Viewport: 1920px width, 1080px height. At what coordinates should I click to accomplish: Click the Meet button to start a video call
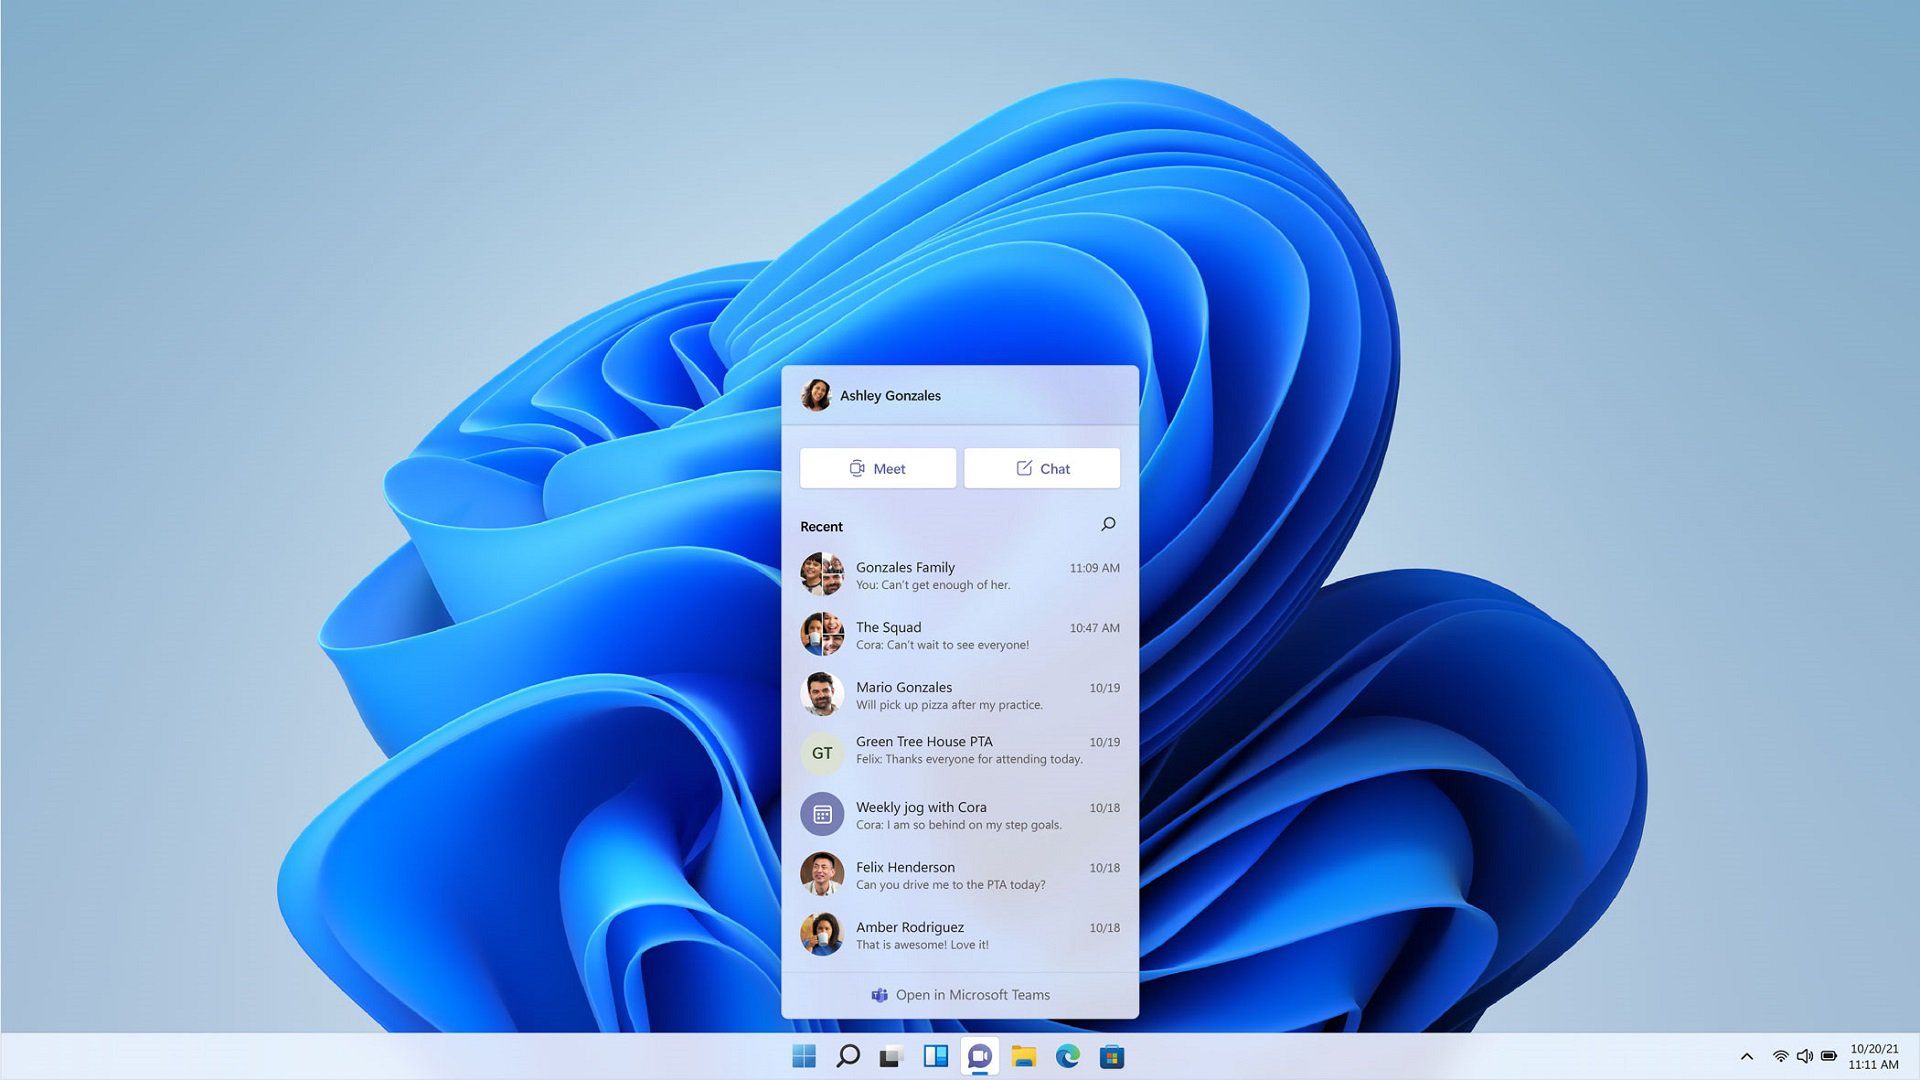point(877,468)
